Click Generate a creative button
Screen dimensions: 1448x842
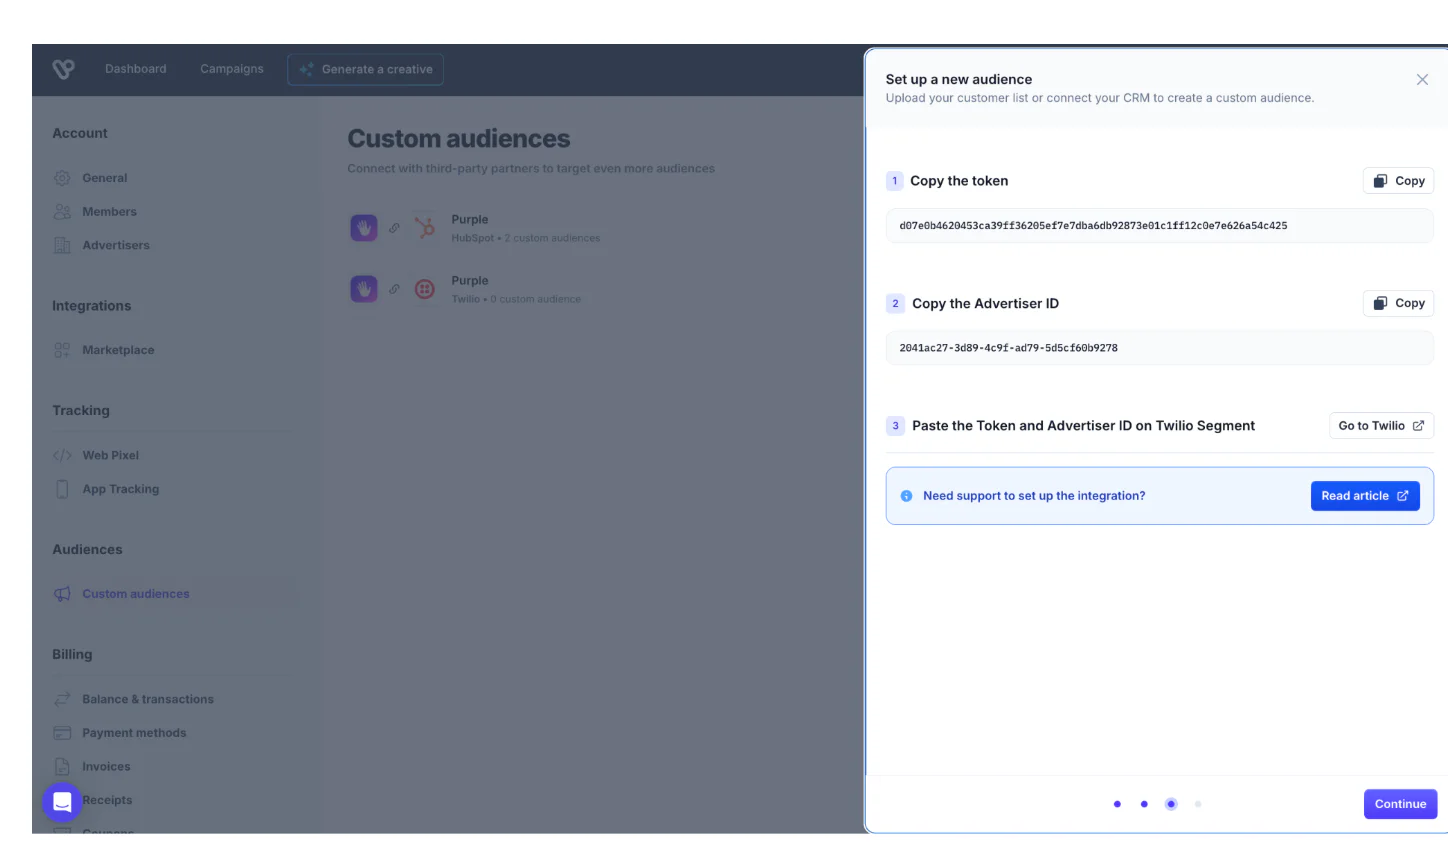click(x=366, y=69)
